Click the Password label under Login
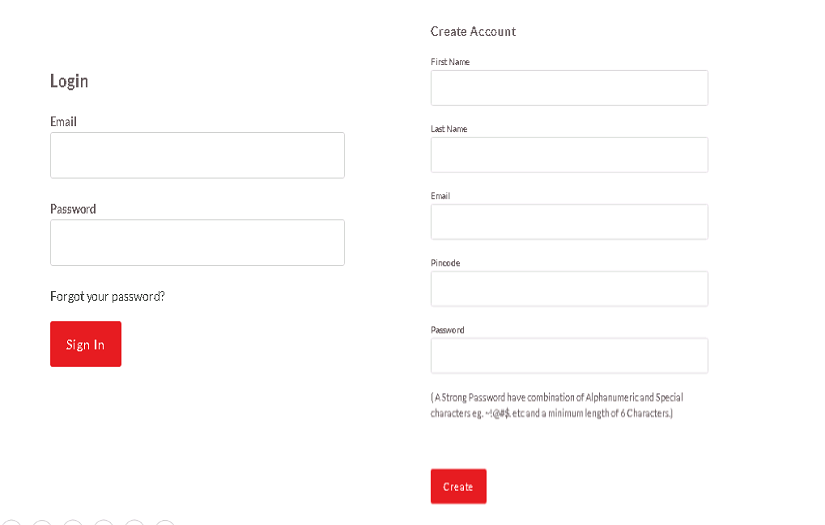This screenshot has height=525, width=825. (73, 209)
